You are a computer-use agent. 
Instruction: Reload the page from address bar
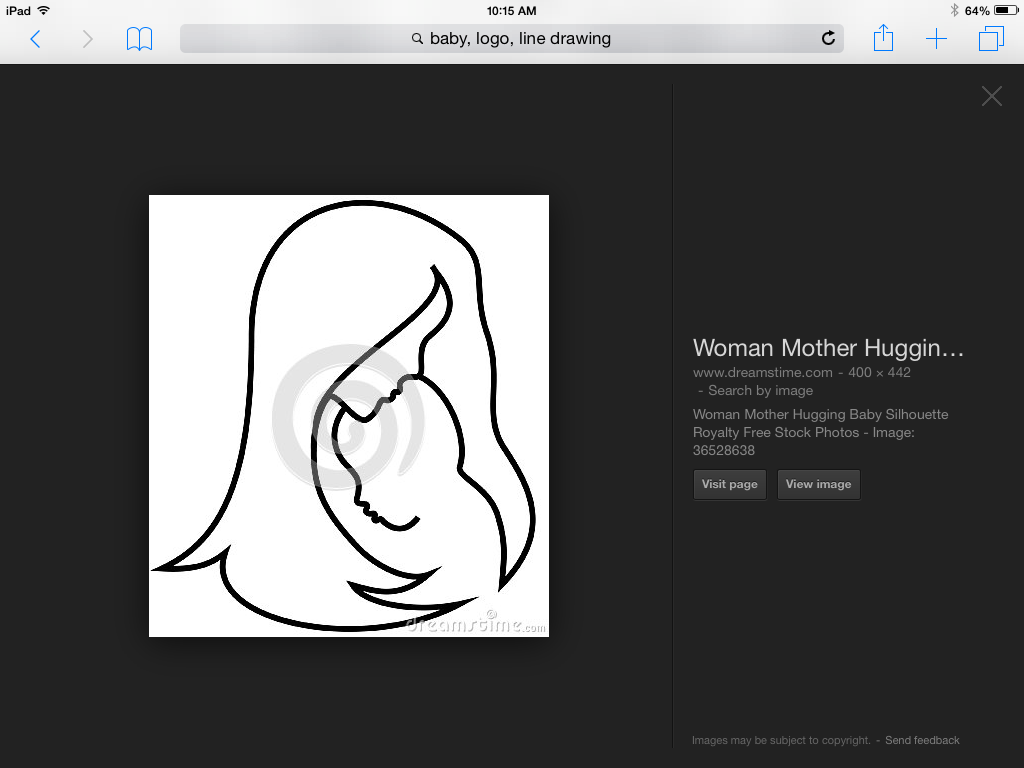(x=828, y=39)
